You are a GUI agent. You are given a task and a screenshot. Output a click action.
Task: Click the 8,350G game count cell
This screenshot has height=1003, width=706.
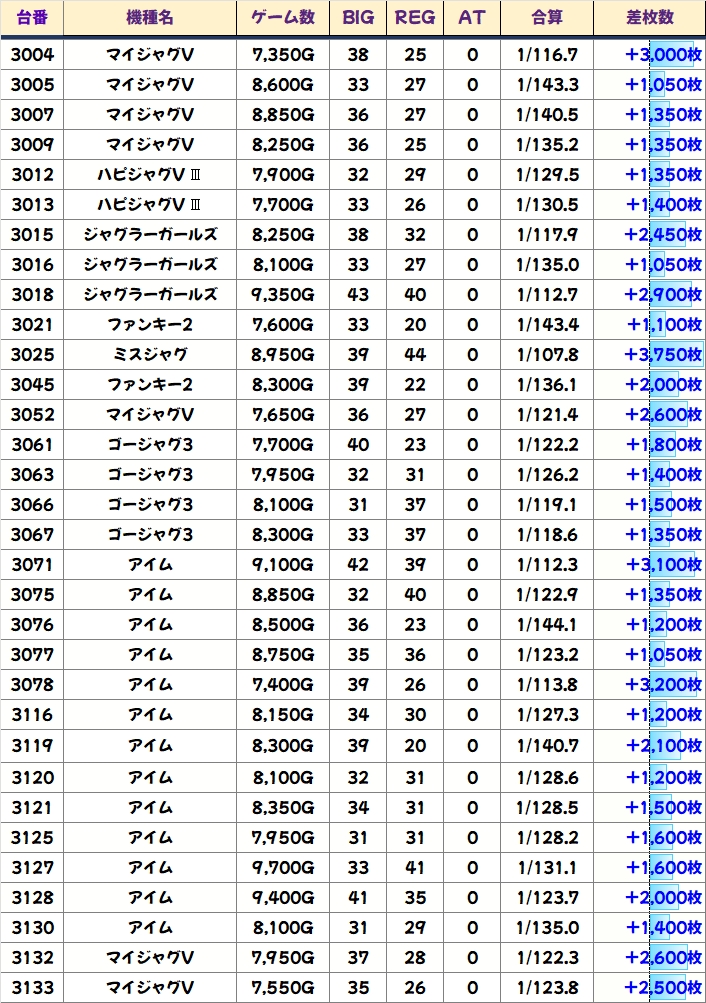pyautogui.click(x=283, y=808)
